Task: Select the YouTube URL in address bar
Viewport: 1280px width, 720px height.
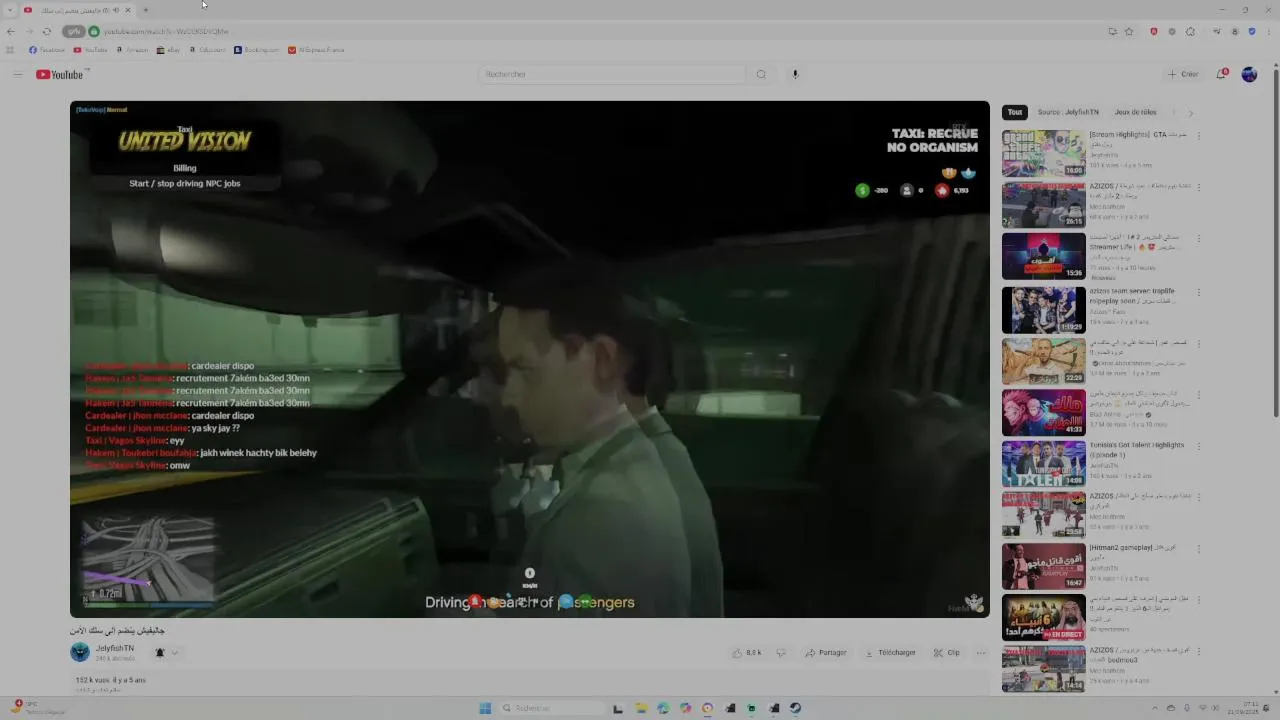Action: pyautogui.click(x=166, y=31)
